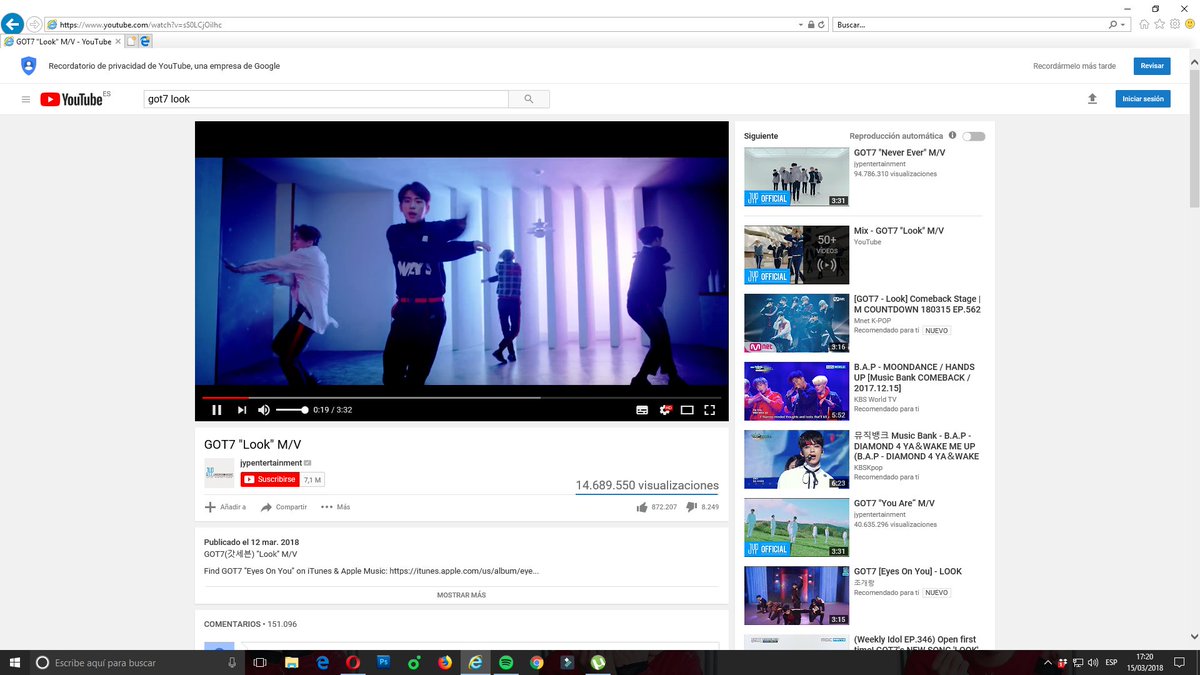Viewport: 1200px width, 675px height.
Task: Click the browser Buscar search box
Action: pyautogui.click(x=970, y=24)
